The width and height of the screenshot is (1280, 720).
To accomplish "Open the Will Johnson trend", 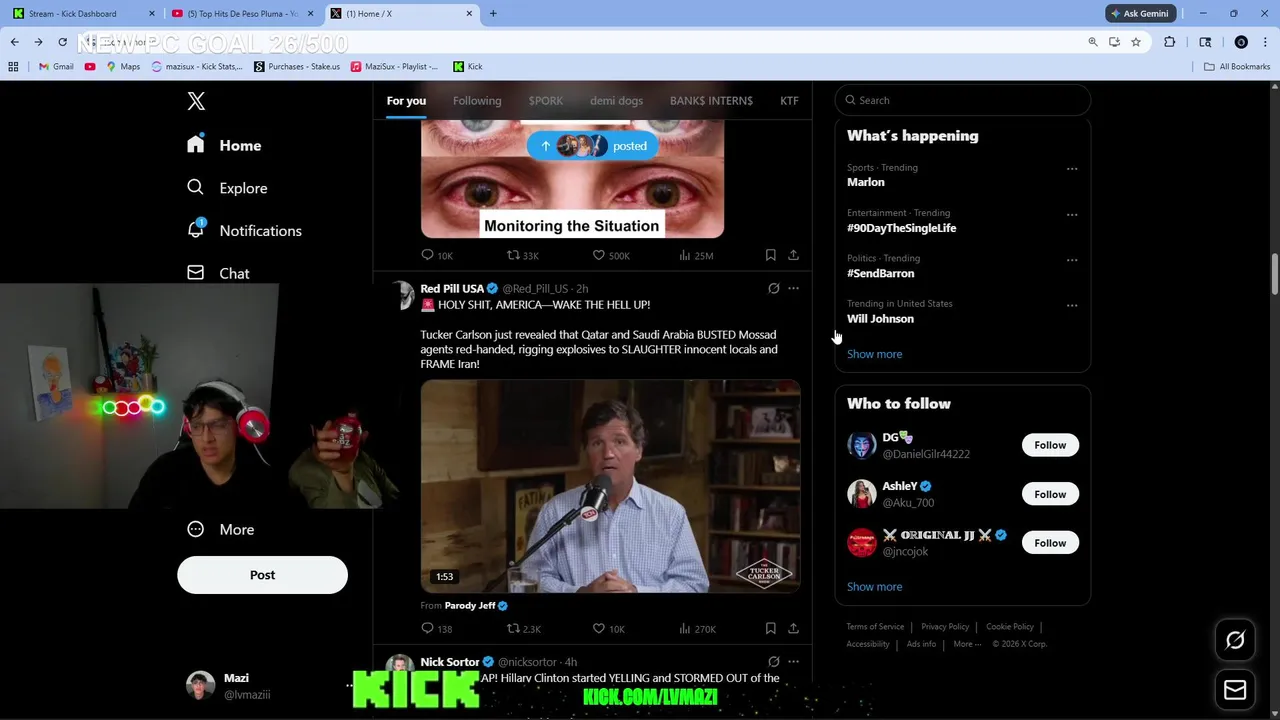I will tap(880, 319).
